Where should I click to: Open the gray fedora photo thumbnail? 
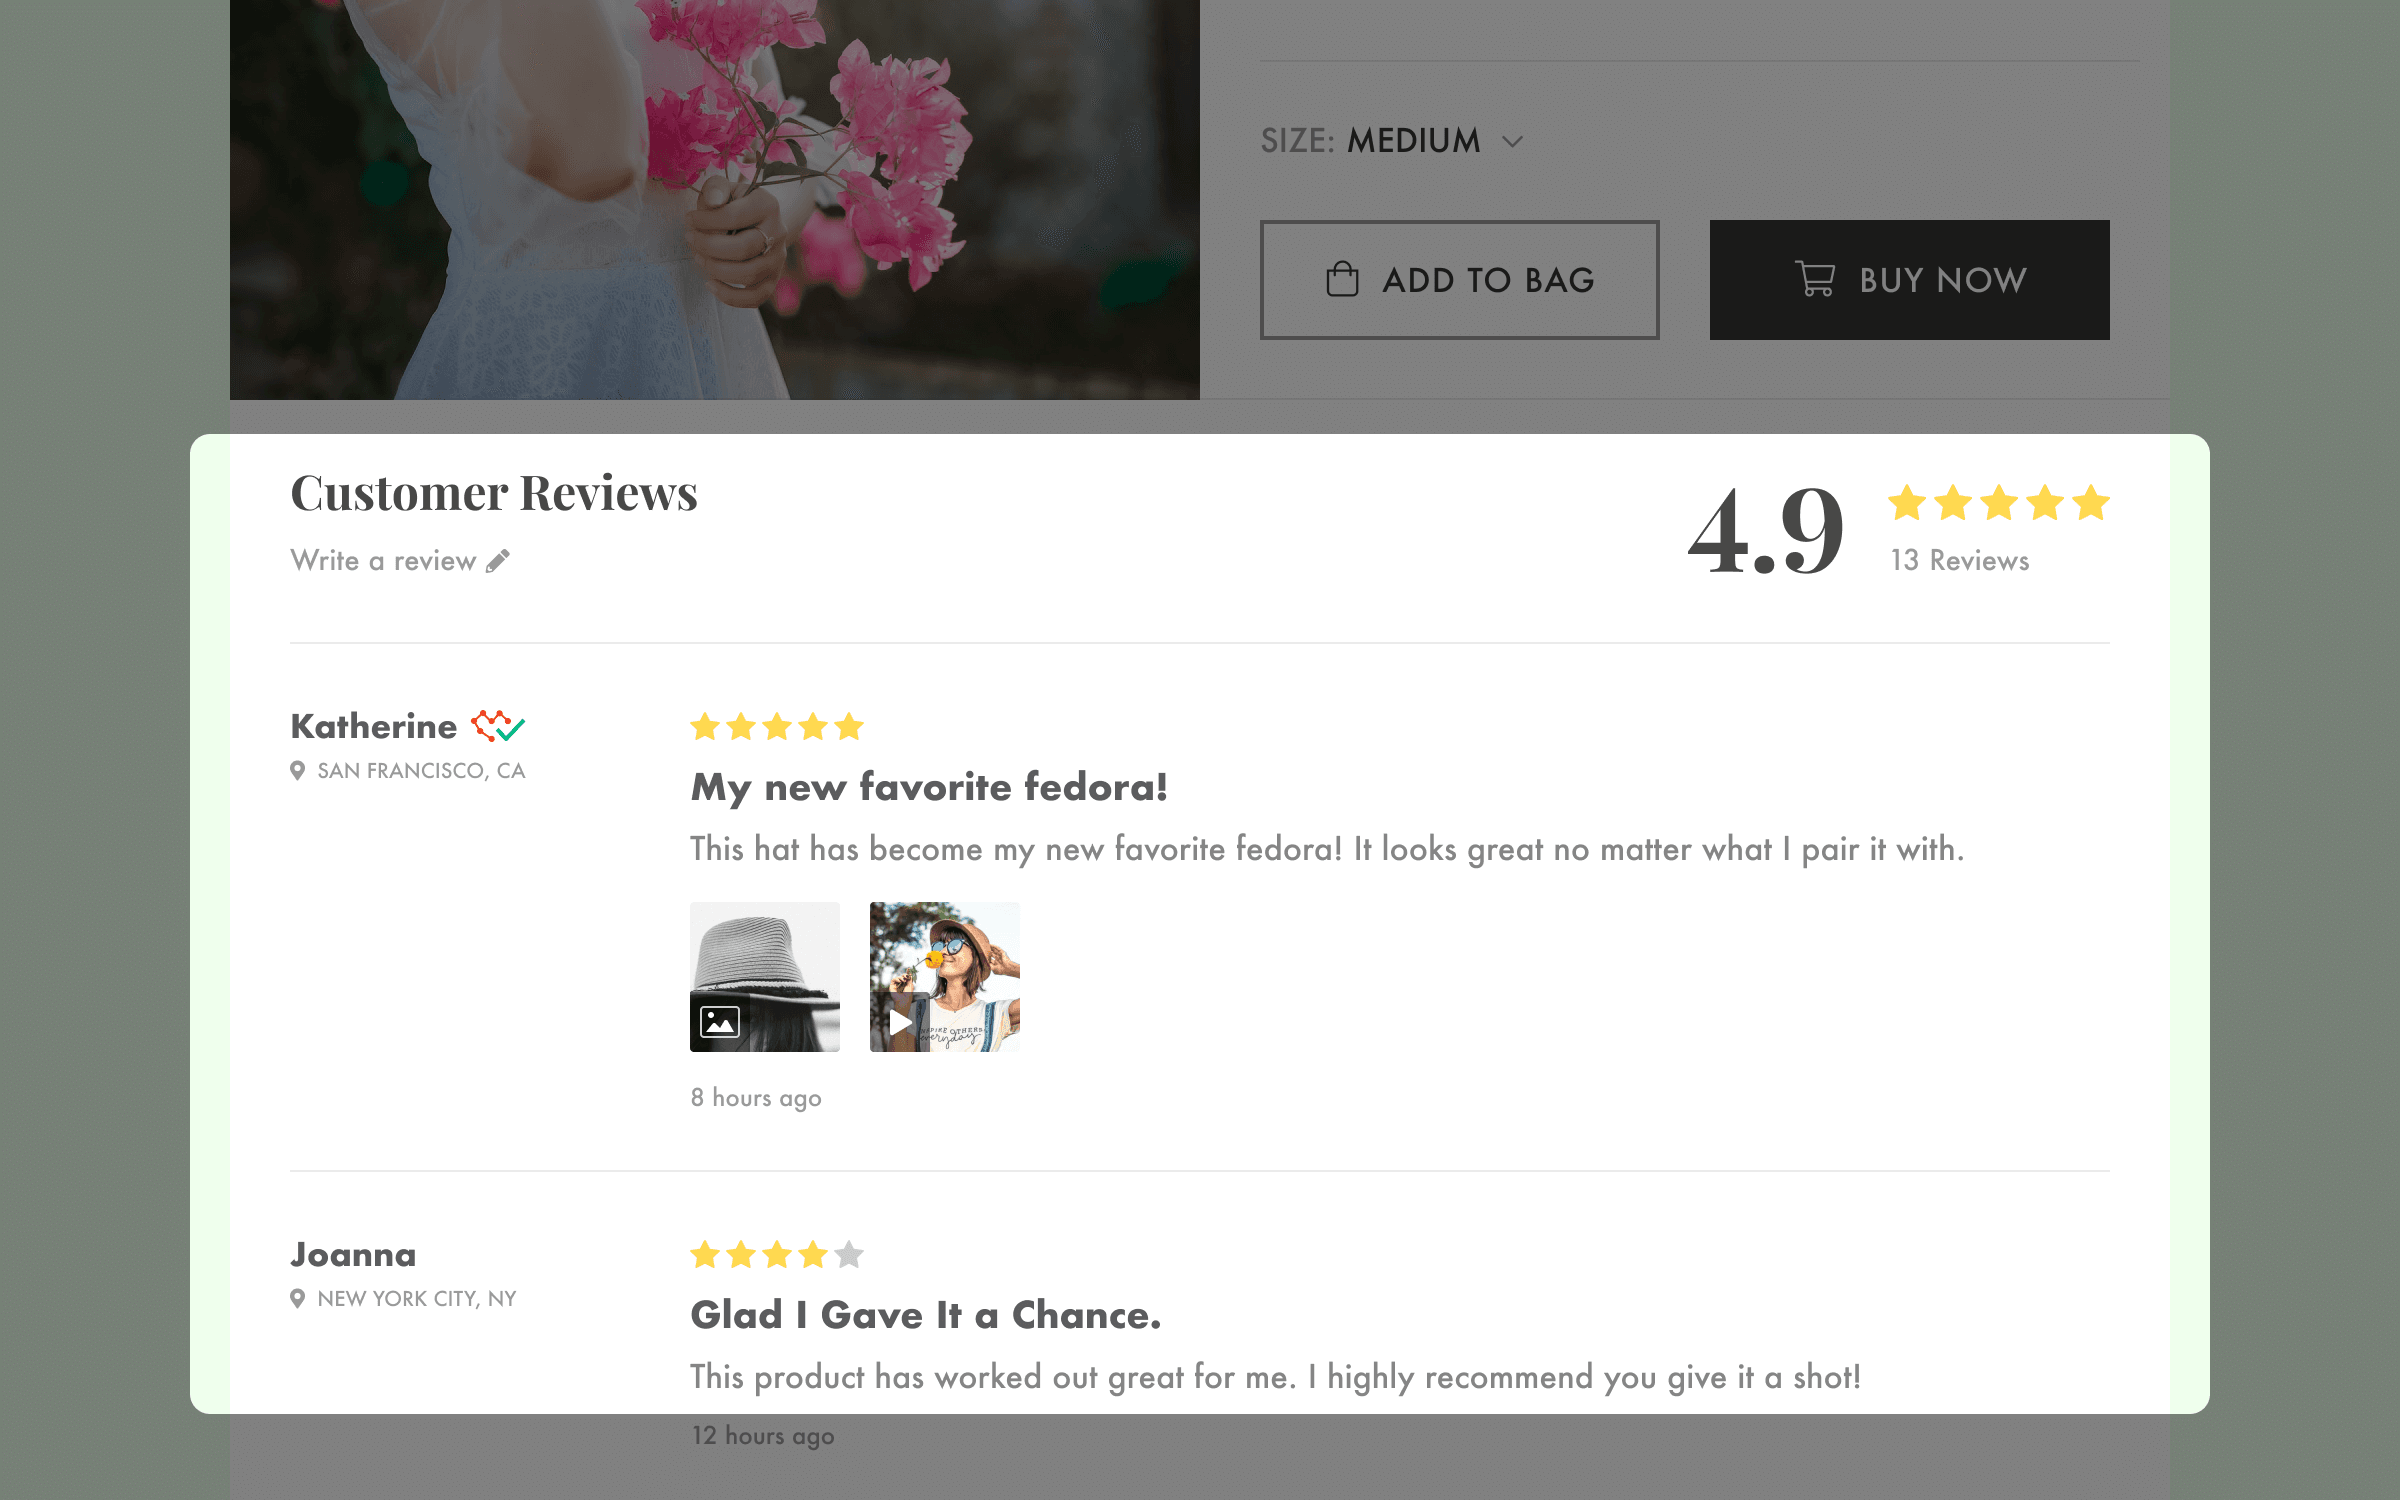[765, 960]
